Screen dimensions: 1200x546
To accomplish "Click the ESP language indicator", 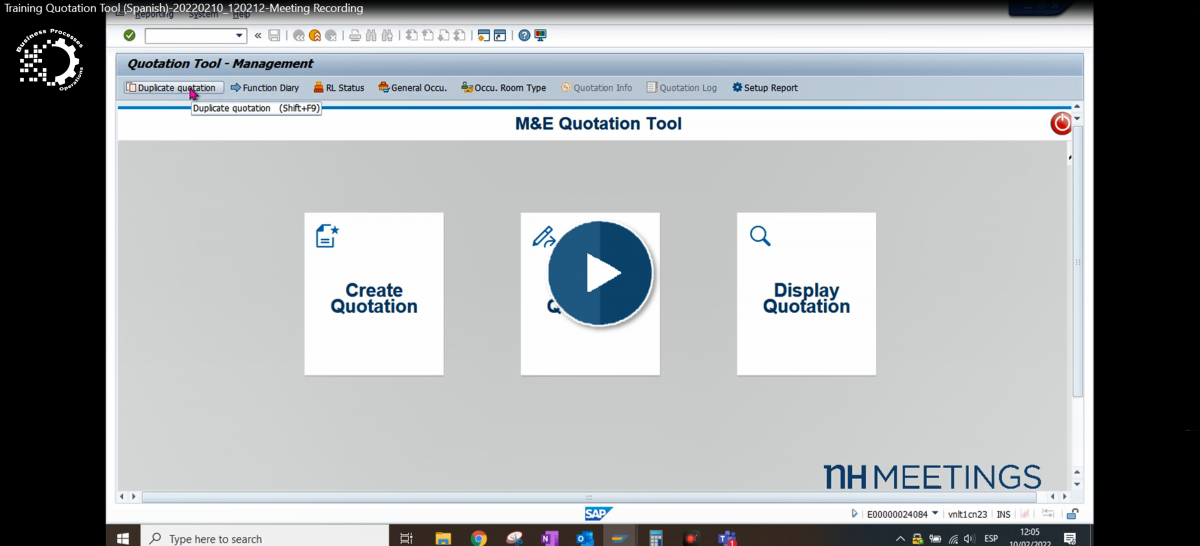I will pos(992,539).
